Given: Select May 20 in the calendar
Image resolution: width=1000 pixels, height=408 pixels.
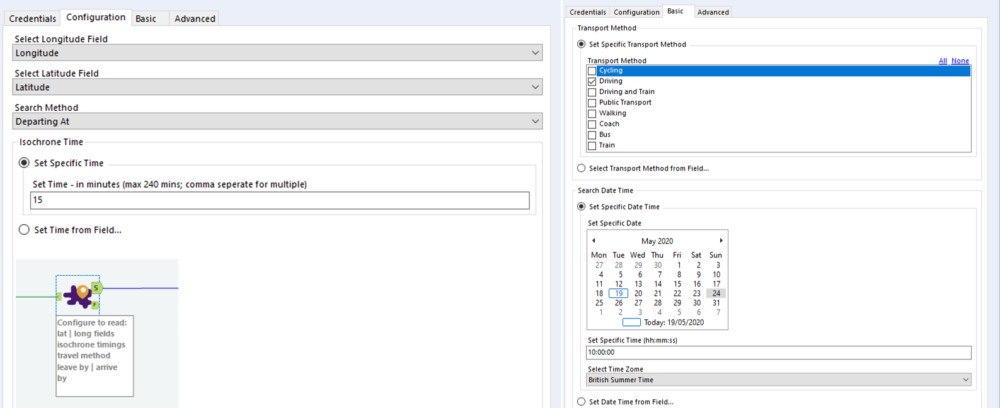Looking at the screenshot, I should 638,293.
